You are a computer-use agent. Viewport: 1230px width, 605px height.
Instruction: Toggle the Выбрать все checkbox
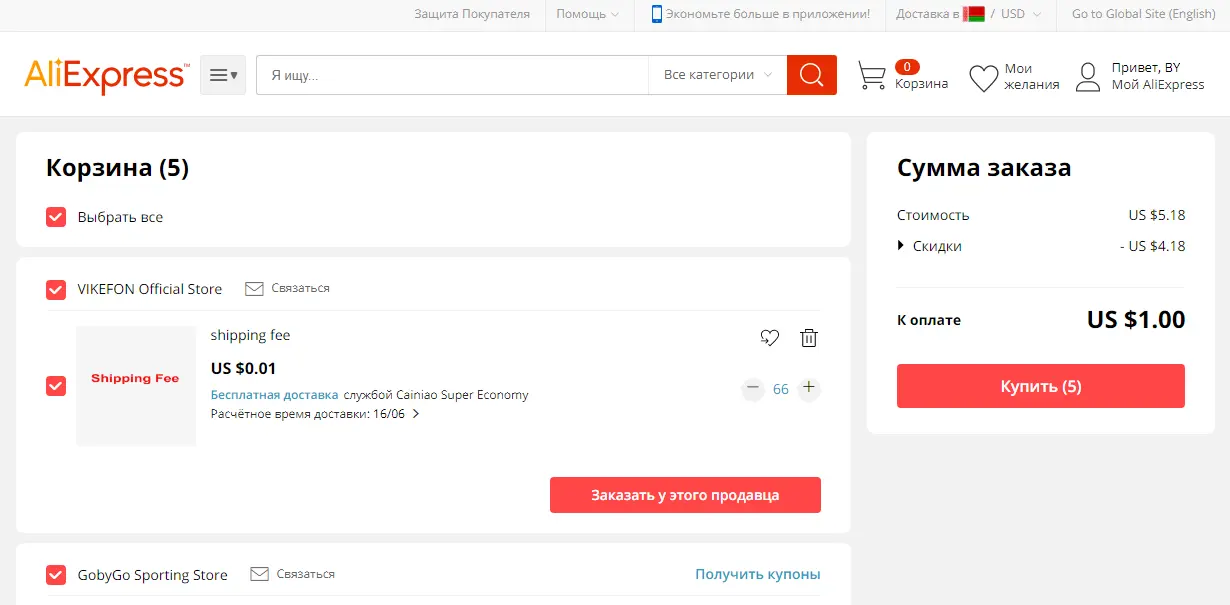coord(56,217)
